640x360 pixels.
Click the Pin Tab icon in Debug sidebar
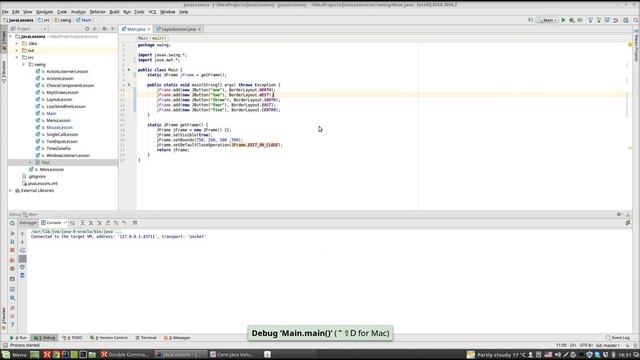click(12, 308)
